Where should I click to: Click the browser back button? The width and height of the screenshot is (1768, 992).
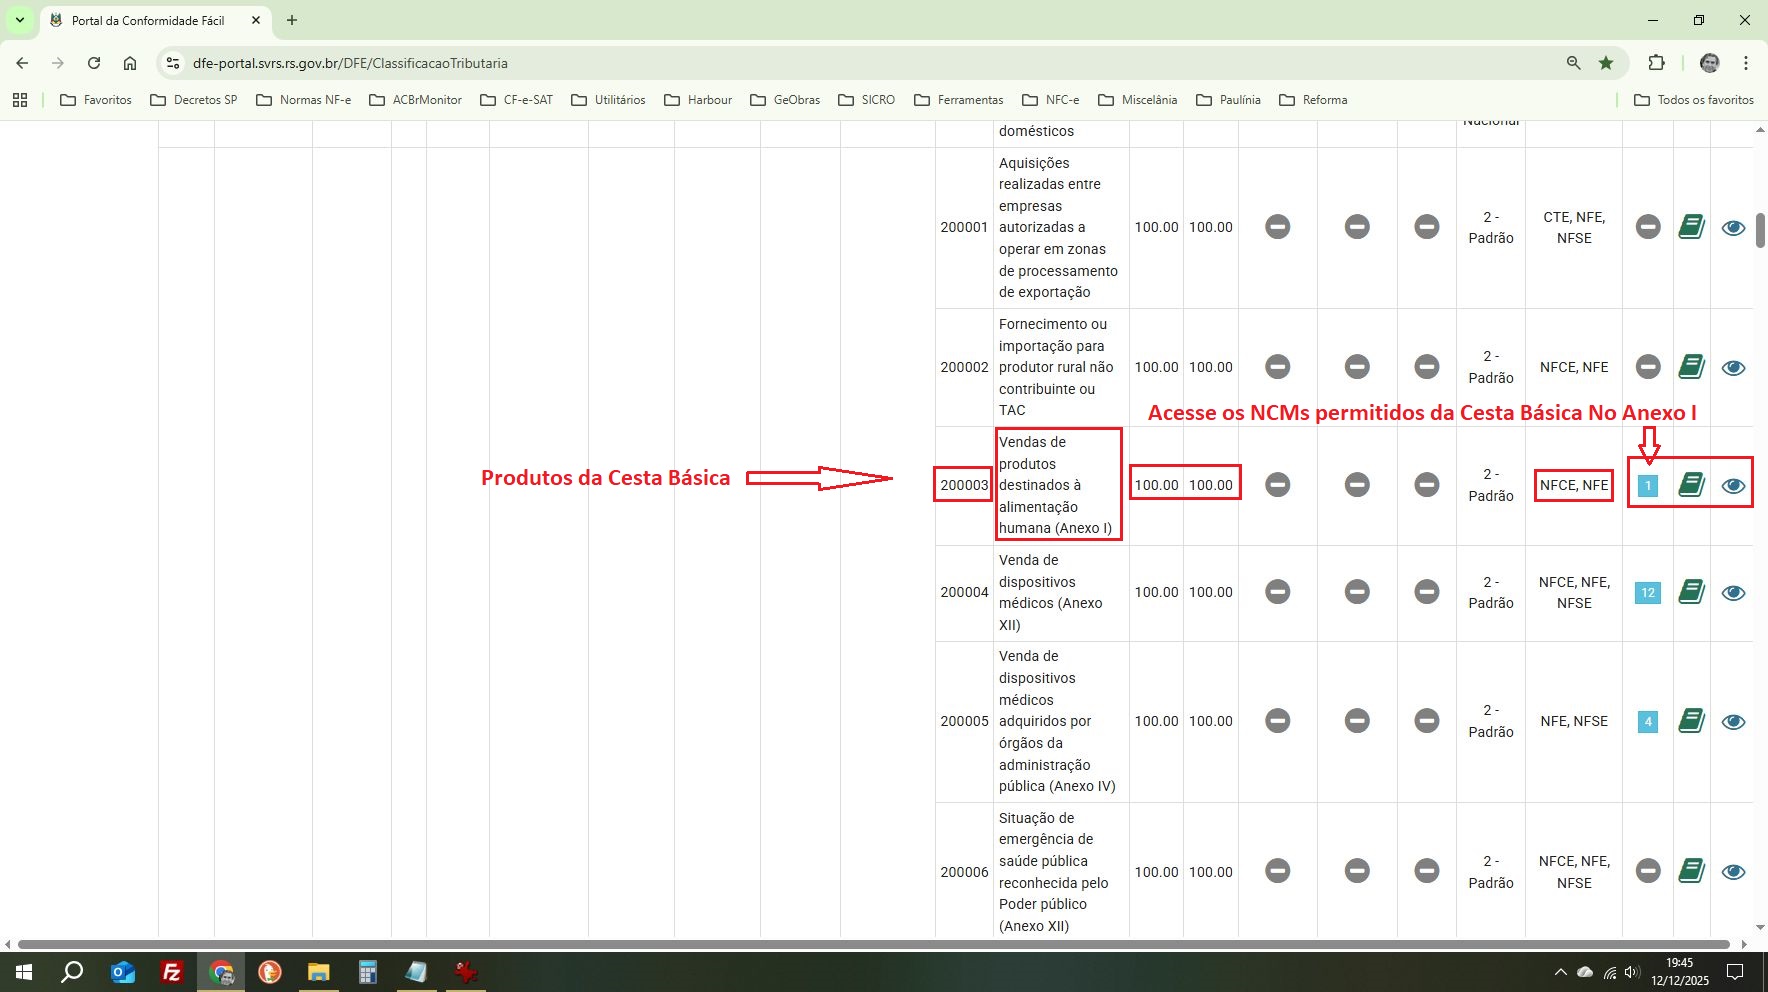[x=22, y=62]
